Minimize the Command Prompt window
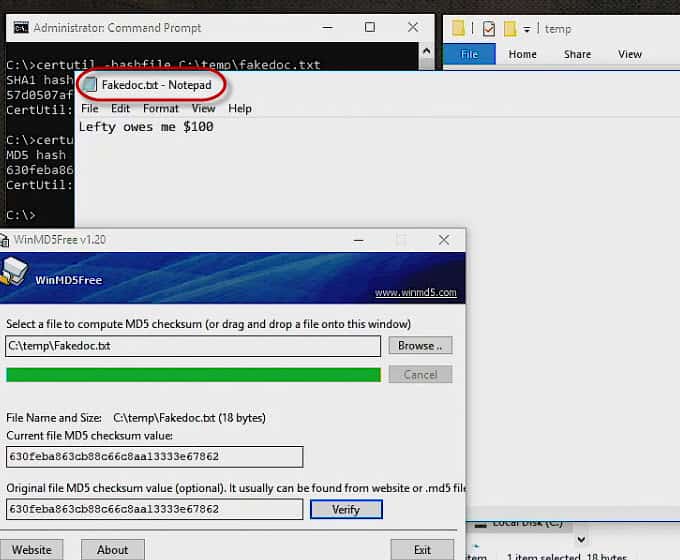The image size is (680, 560). click(x=328, y=27)
